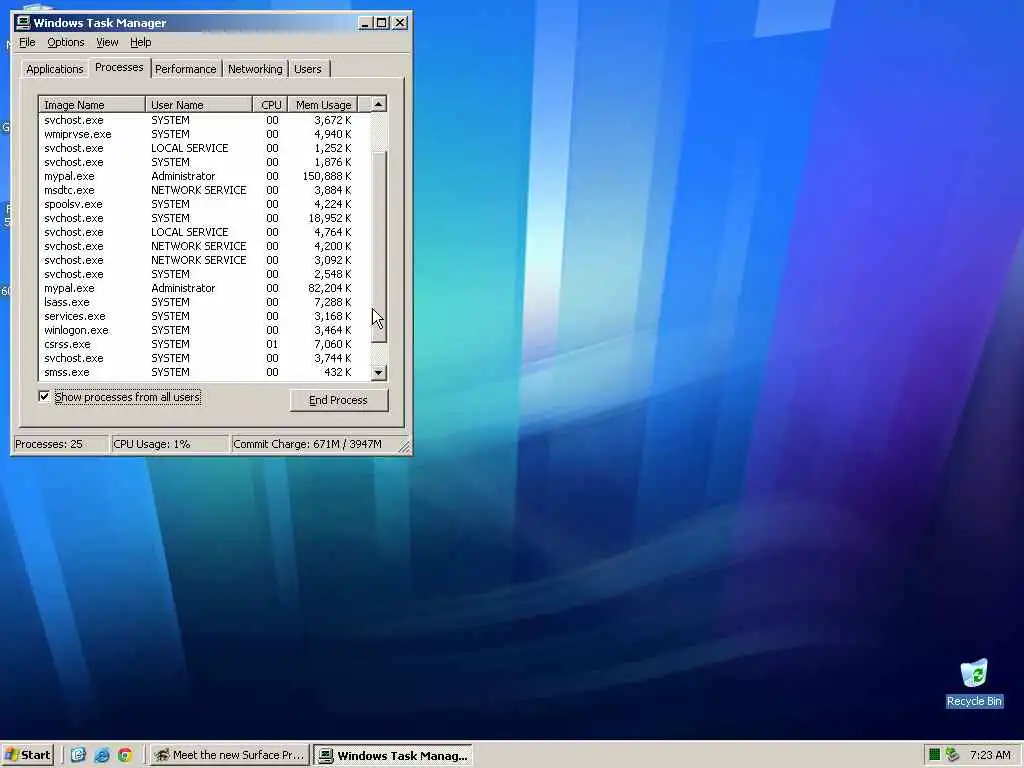1024x768 pixels.
Task: Maximize the Task Manager window
Action: coord(382,23)
